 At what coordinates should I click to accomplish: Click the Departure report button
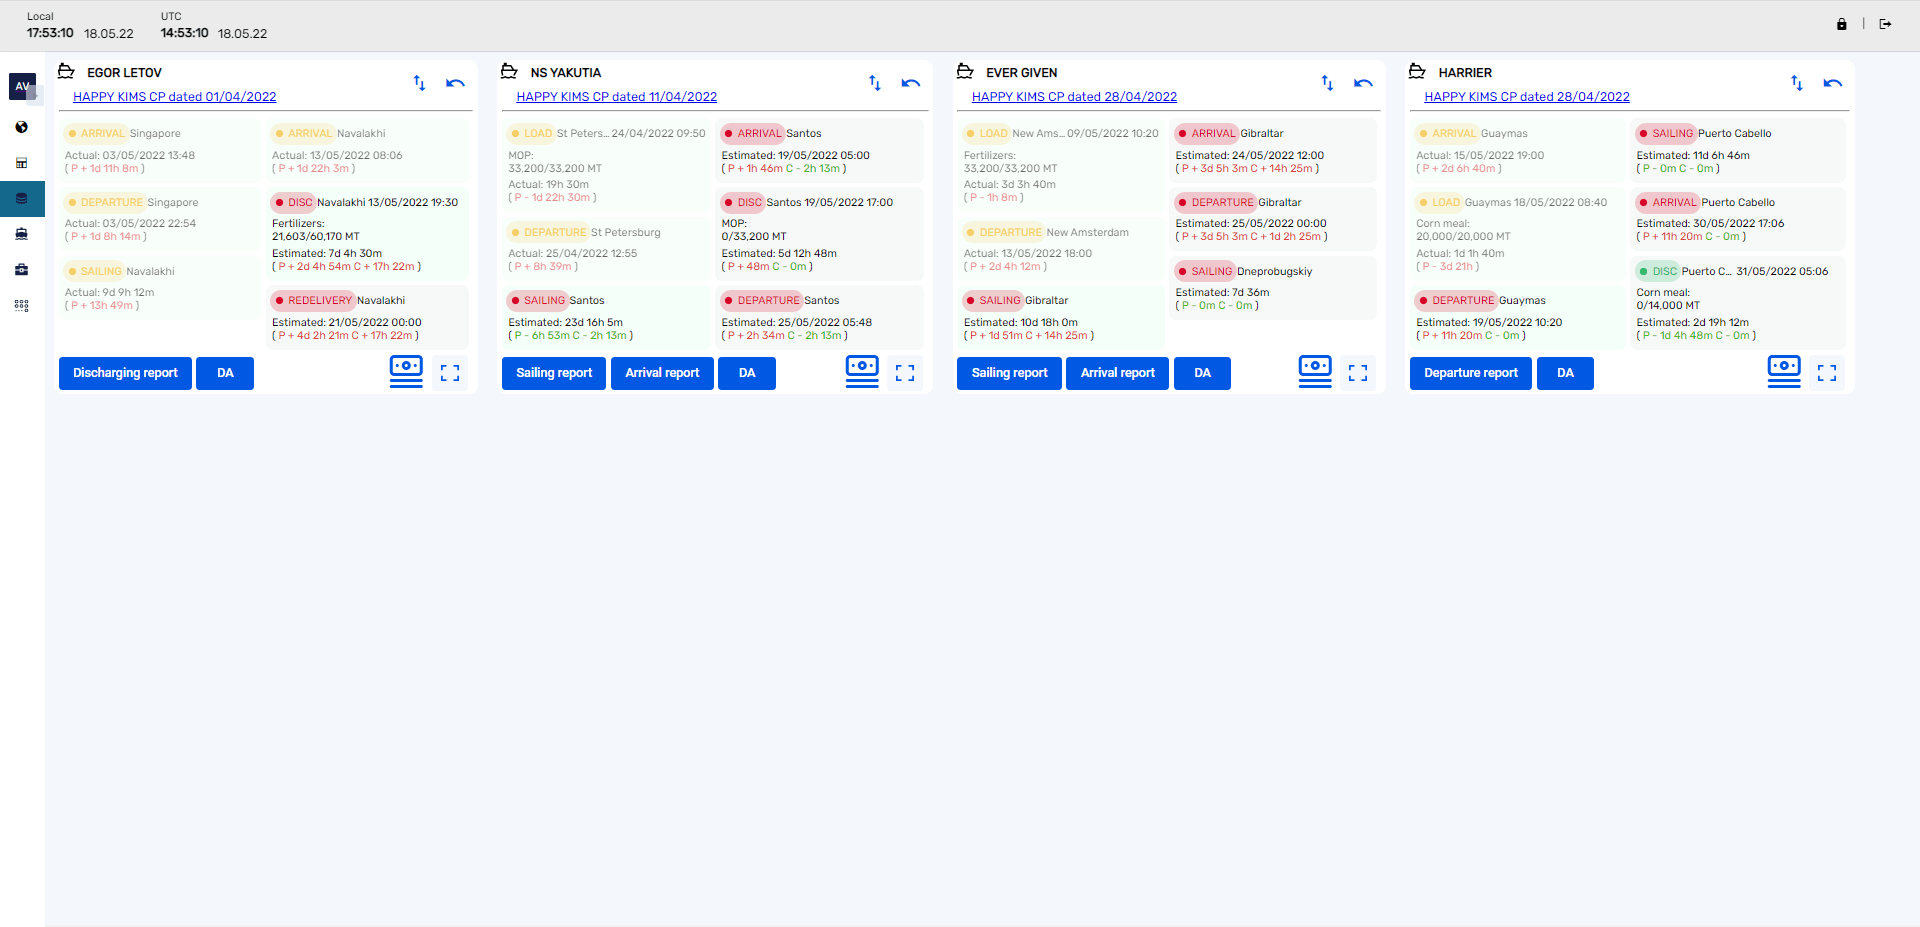1471,373
